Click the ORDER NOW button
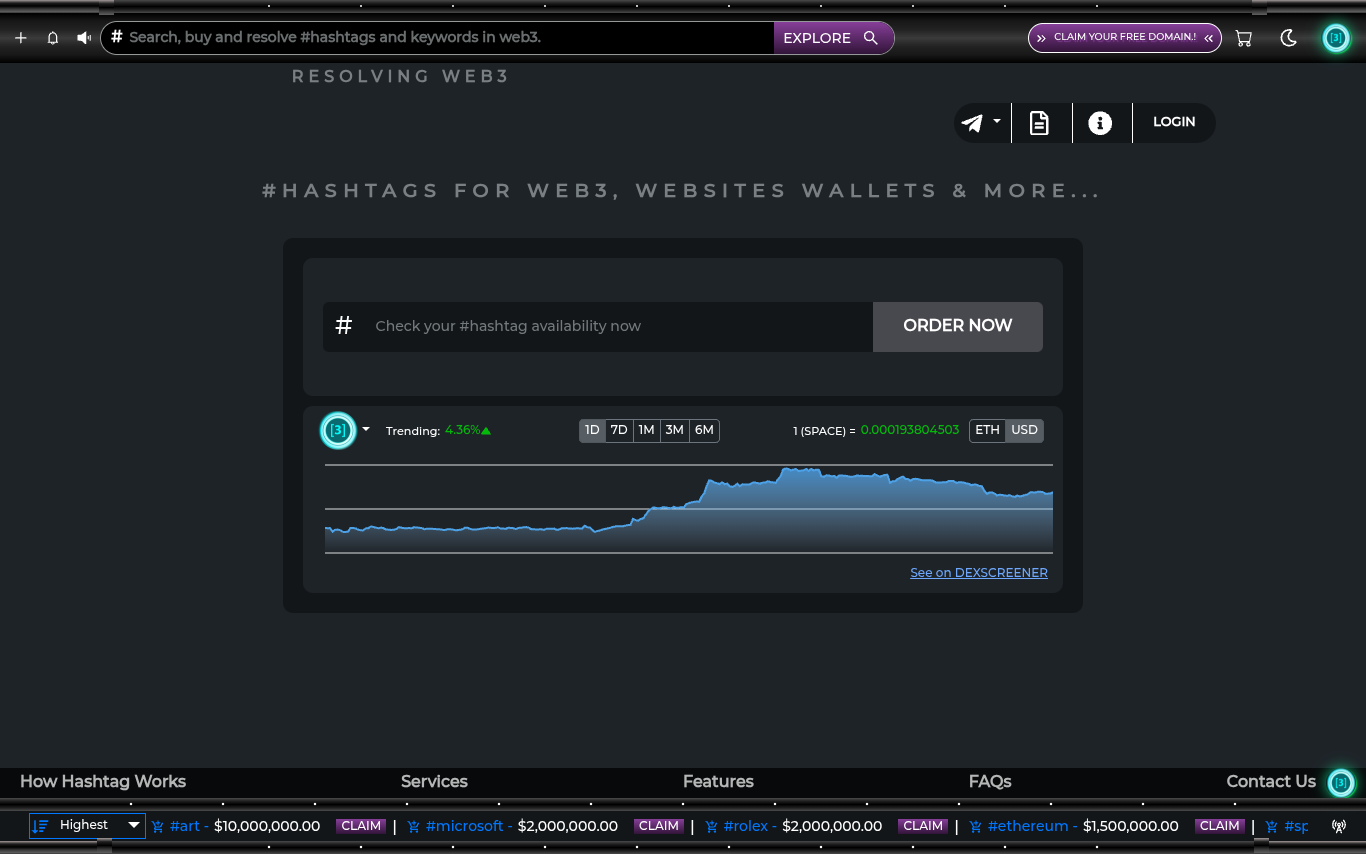 (958, 326)
